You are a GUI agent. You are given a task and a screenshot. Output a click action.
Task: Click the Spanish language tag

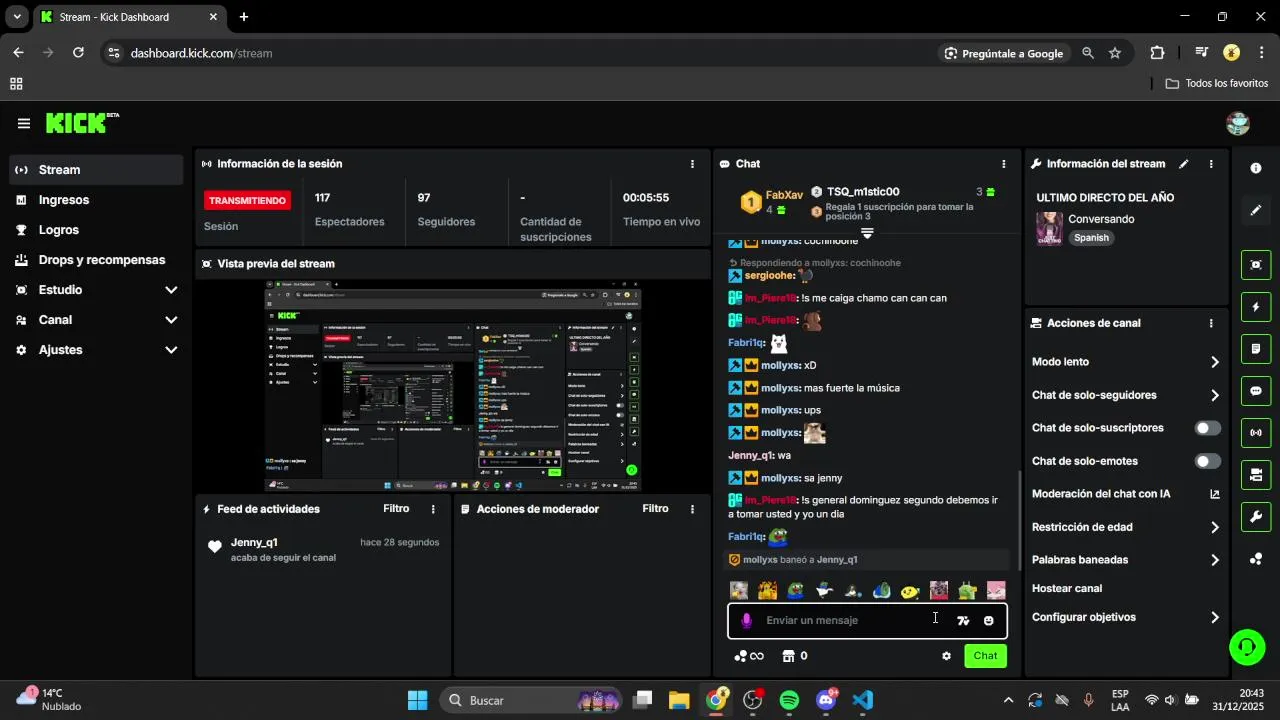(1091, 238)
